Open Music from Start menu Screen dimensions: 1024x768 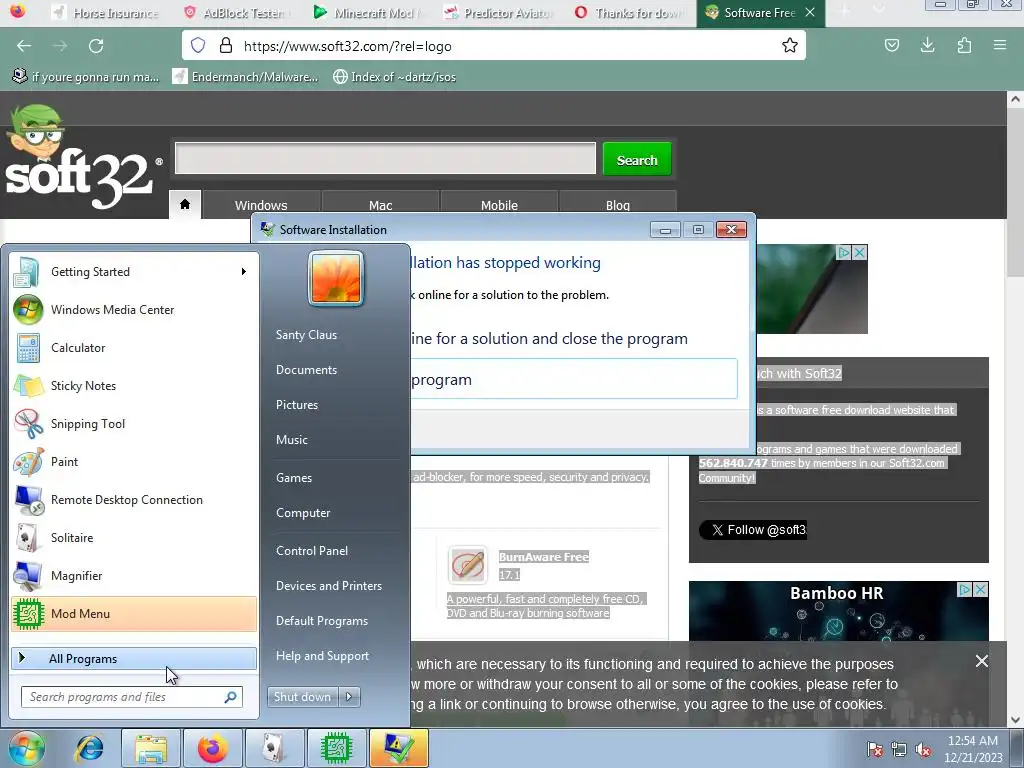291,440
